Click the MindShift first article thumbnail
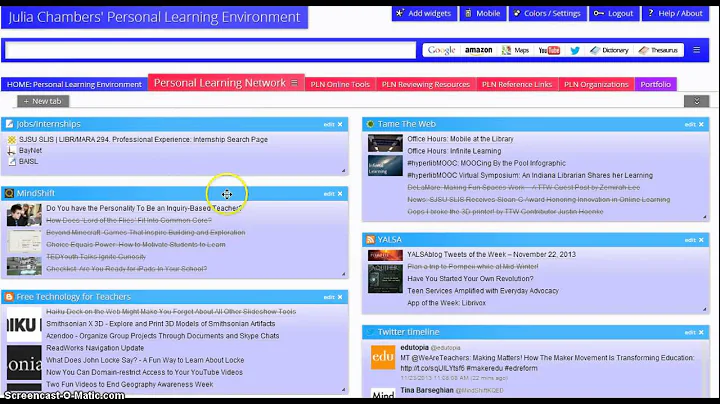Screen dimensions: 720x404 (x=24, y=215)
